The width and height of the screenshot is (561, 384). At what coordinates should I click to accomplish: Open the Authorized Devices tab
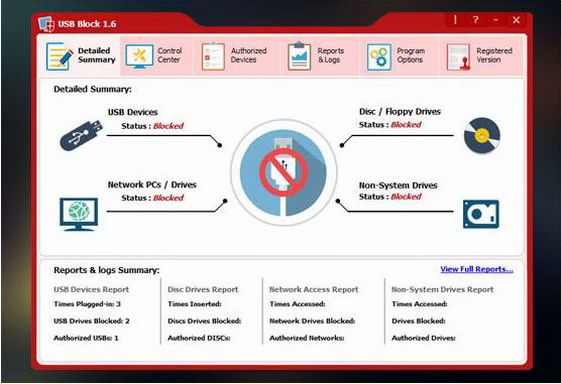(236, 56)
